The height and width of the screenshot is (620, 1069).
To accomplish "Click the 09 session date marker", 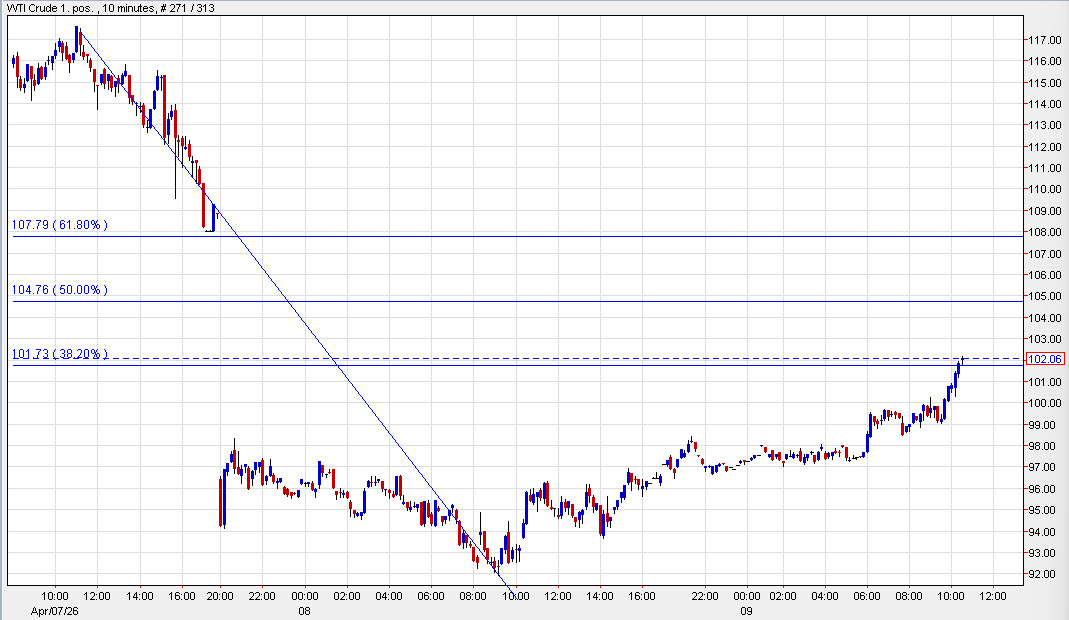I will (x=746, y=608).
